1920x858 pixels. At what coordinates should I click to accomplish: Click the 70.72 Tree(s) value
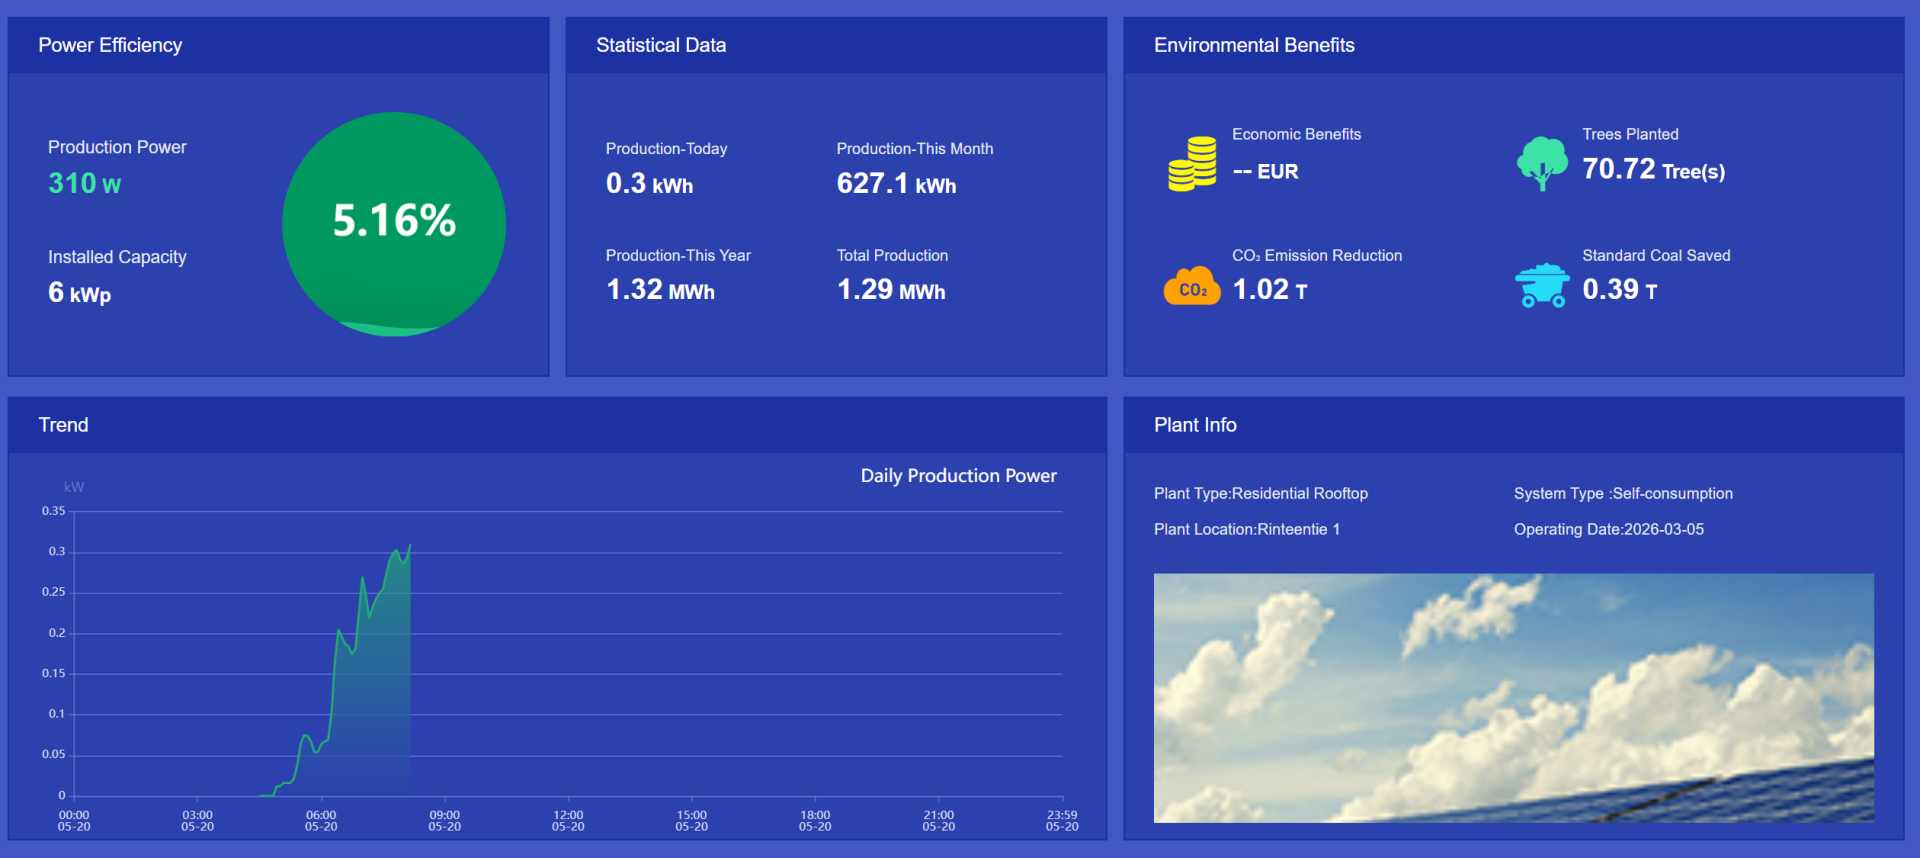(1653, 169)
